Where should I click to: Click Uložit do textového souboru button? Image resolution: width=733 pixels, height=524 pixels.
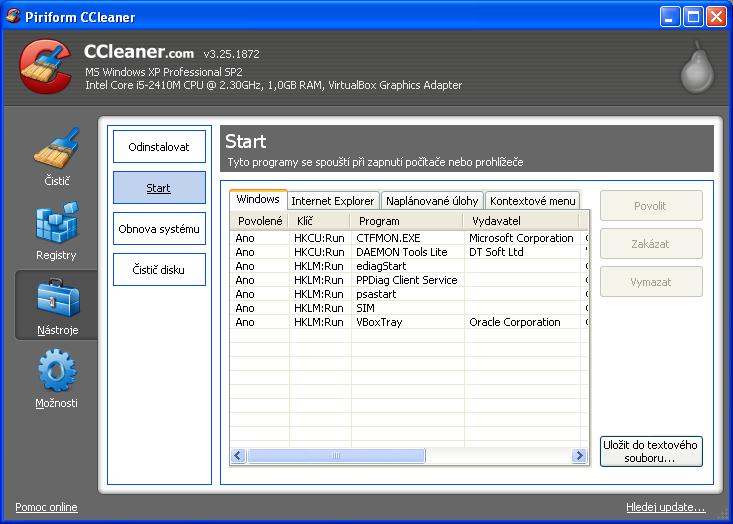651,451
